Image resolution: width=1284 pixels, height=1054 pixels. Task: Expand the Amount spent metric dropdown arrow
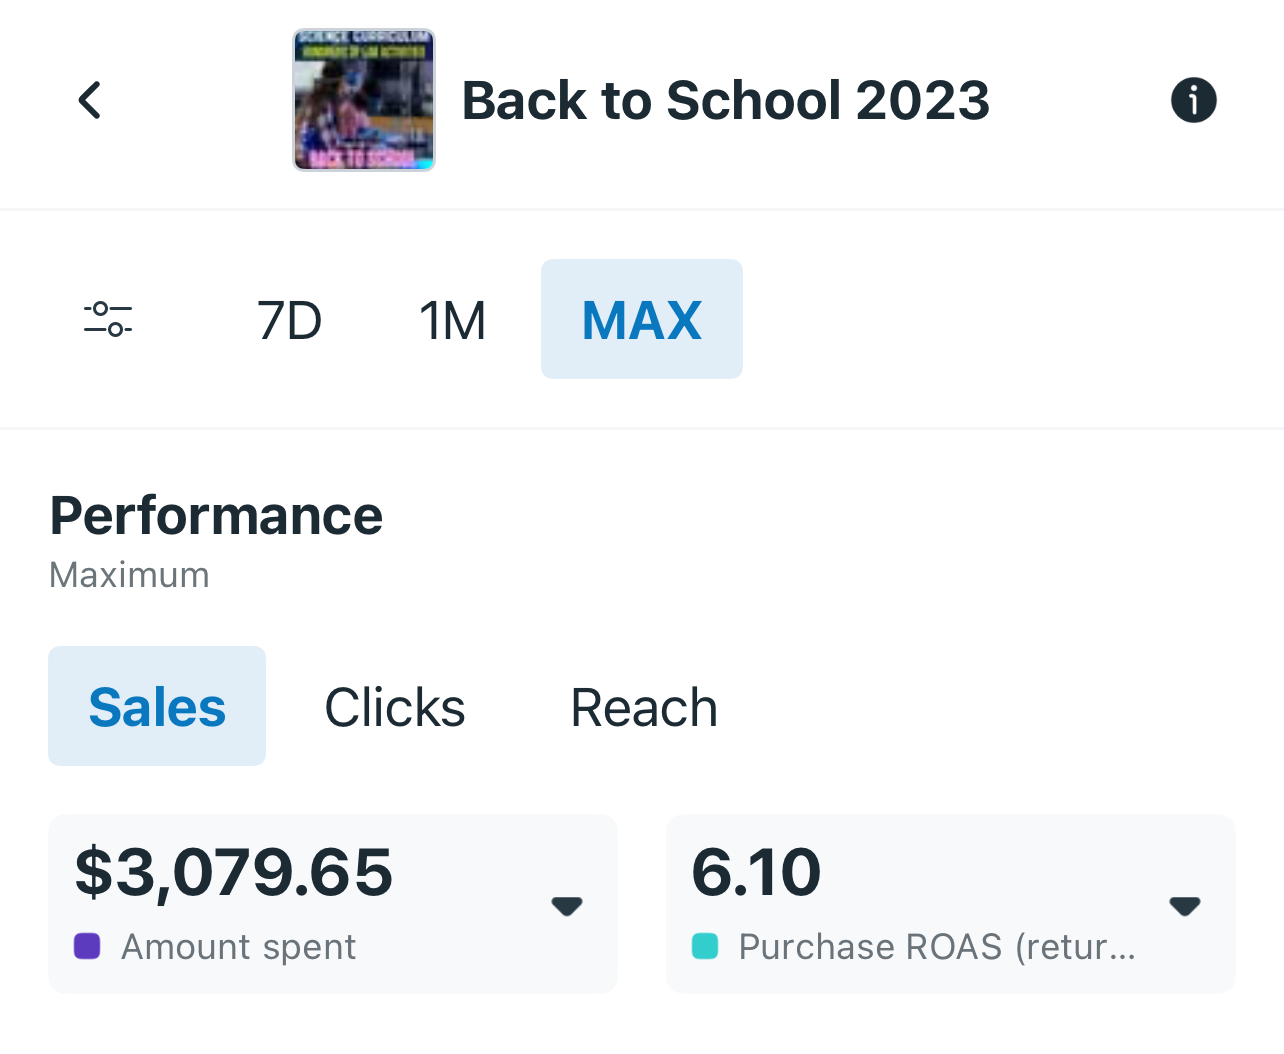tap(567, 906)
